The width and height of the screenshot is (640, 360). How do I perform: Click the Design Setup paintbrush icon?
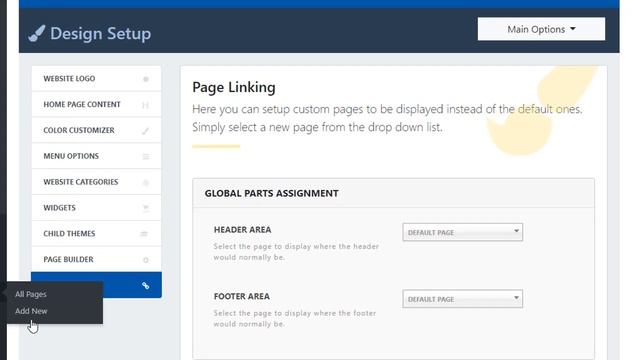click(37, 33)
